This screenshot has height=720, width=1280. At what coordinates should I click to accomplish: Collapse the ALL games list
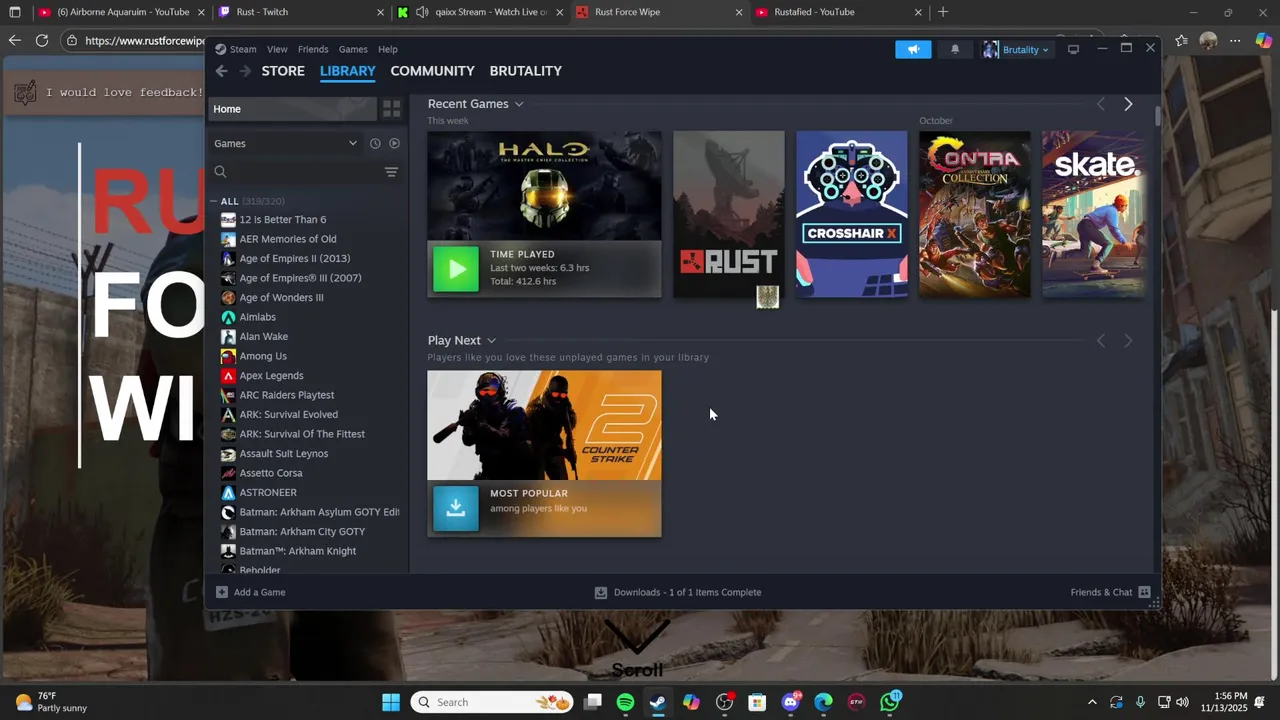[x=214, y=201]
